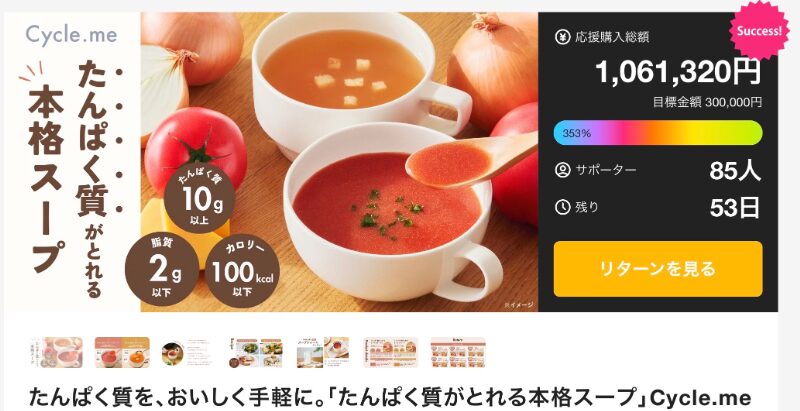Select the last Return list thumbnail
Image resolution: width=800 pixels, height=411 pixels.
[458, 352]
